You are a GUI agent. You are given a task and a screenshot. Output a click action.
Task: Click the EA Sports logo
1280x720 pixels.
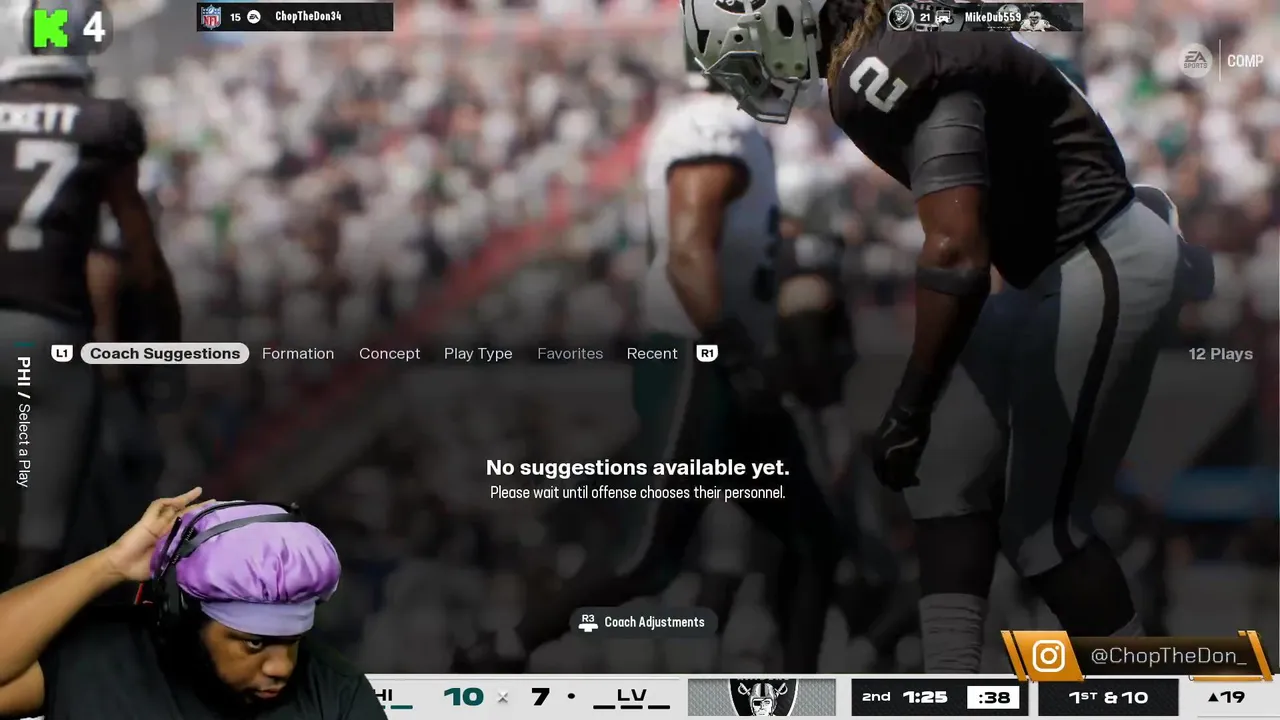coord(1194,61)
